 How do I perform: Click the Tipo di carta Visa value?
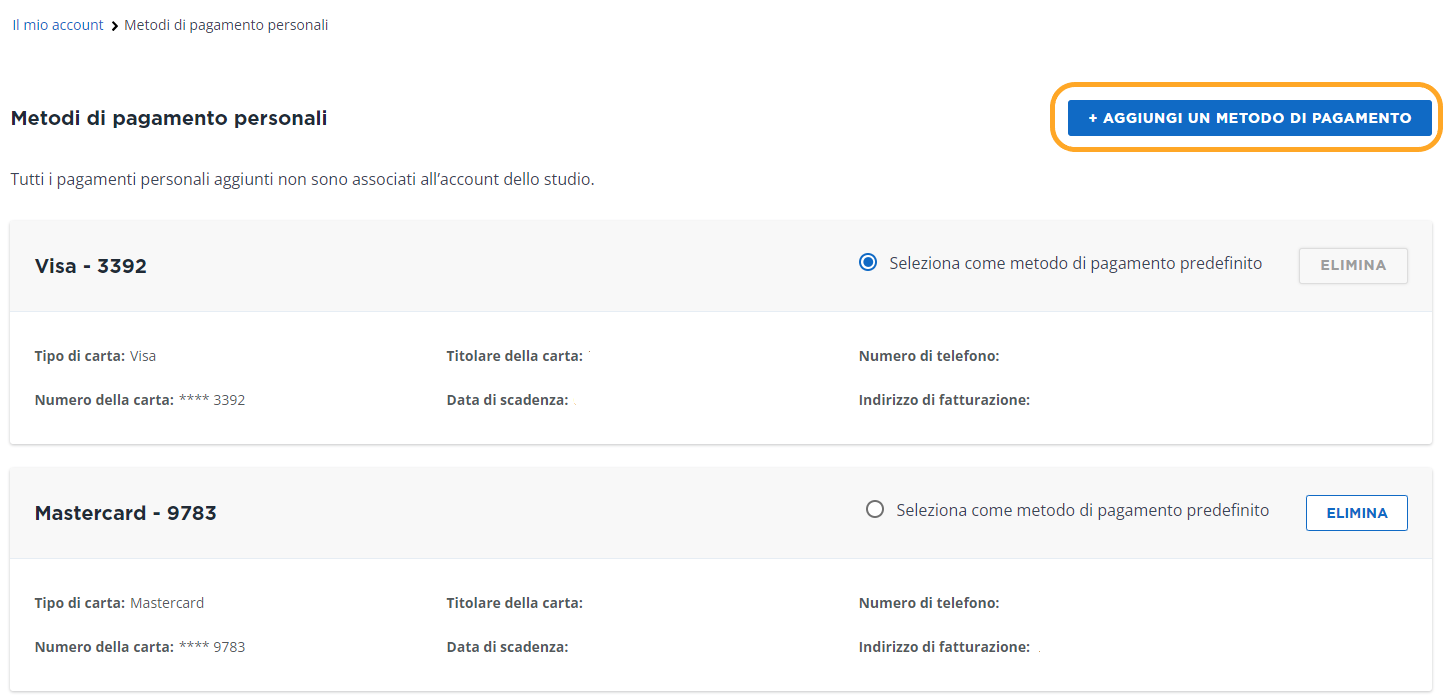point(143,356)
